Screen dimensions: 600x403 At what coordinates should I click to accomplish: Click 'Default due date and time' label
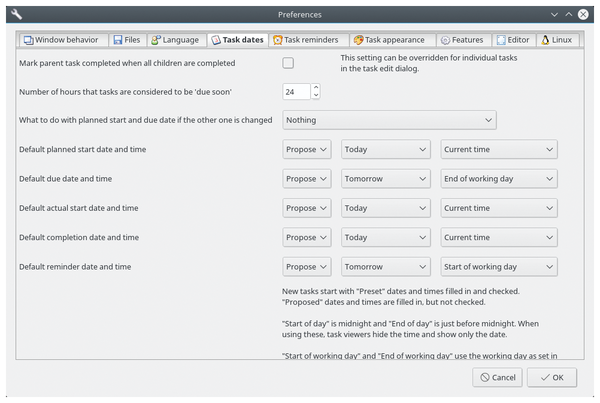click(65, 179)
